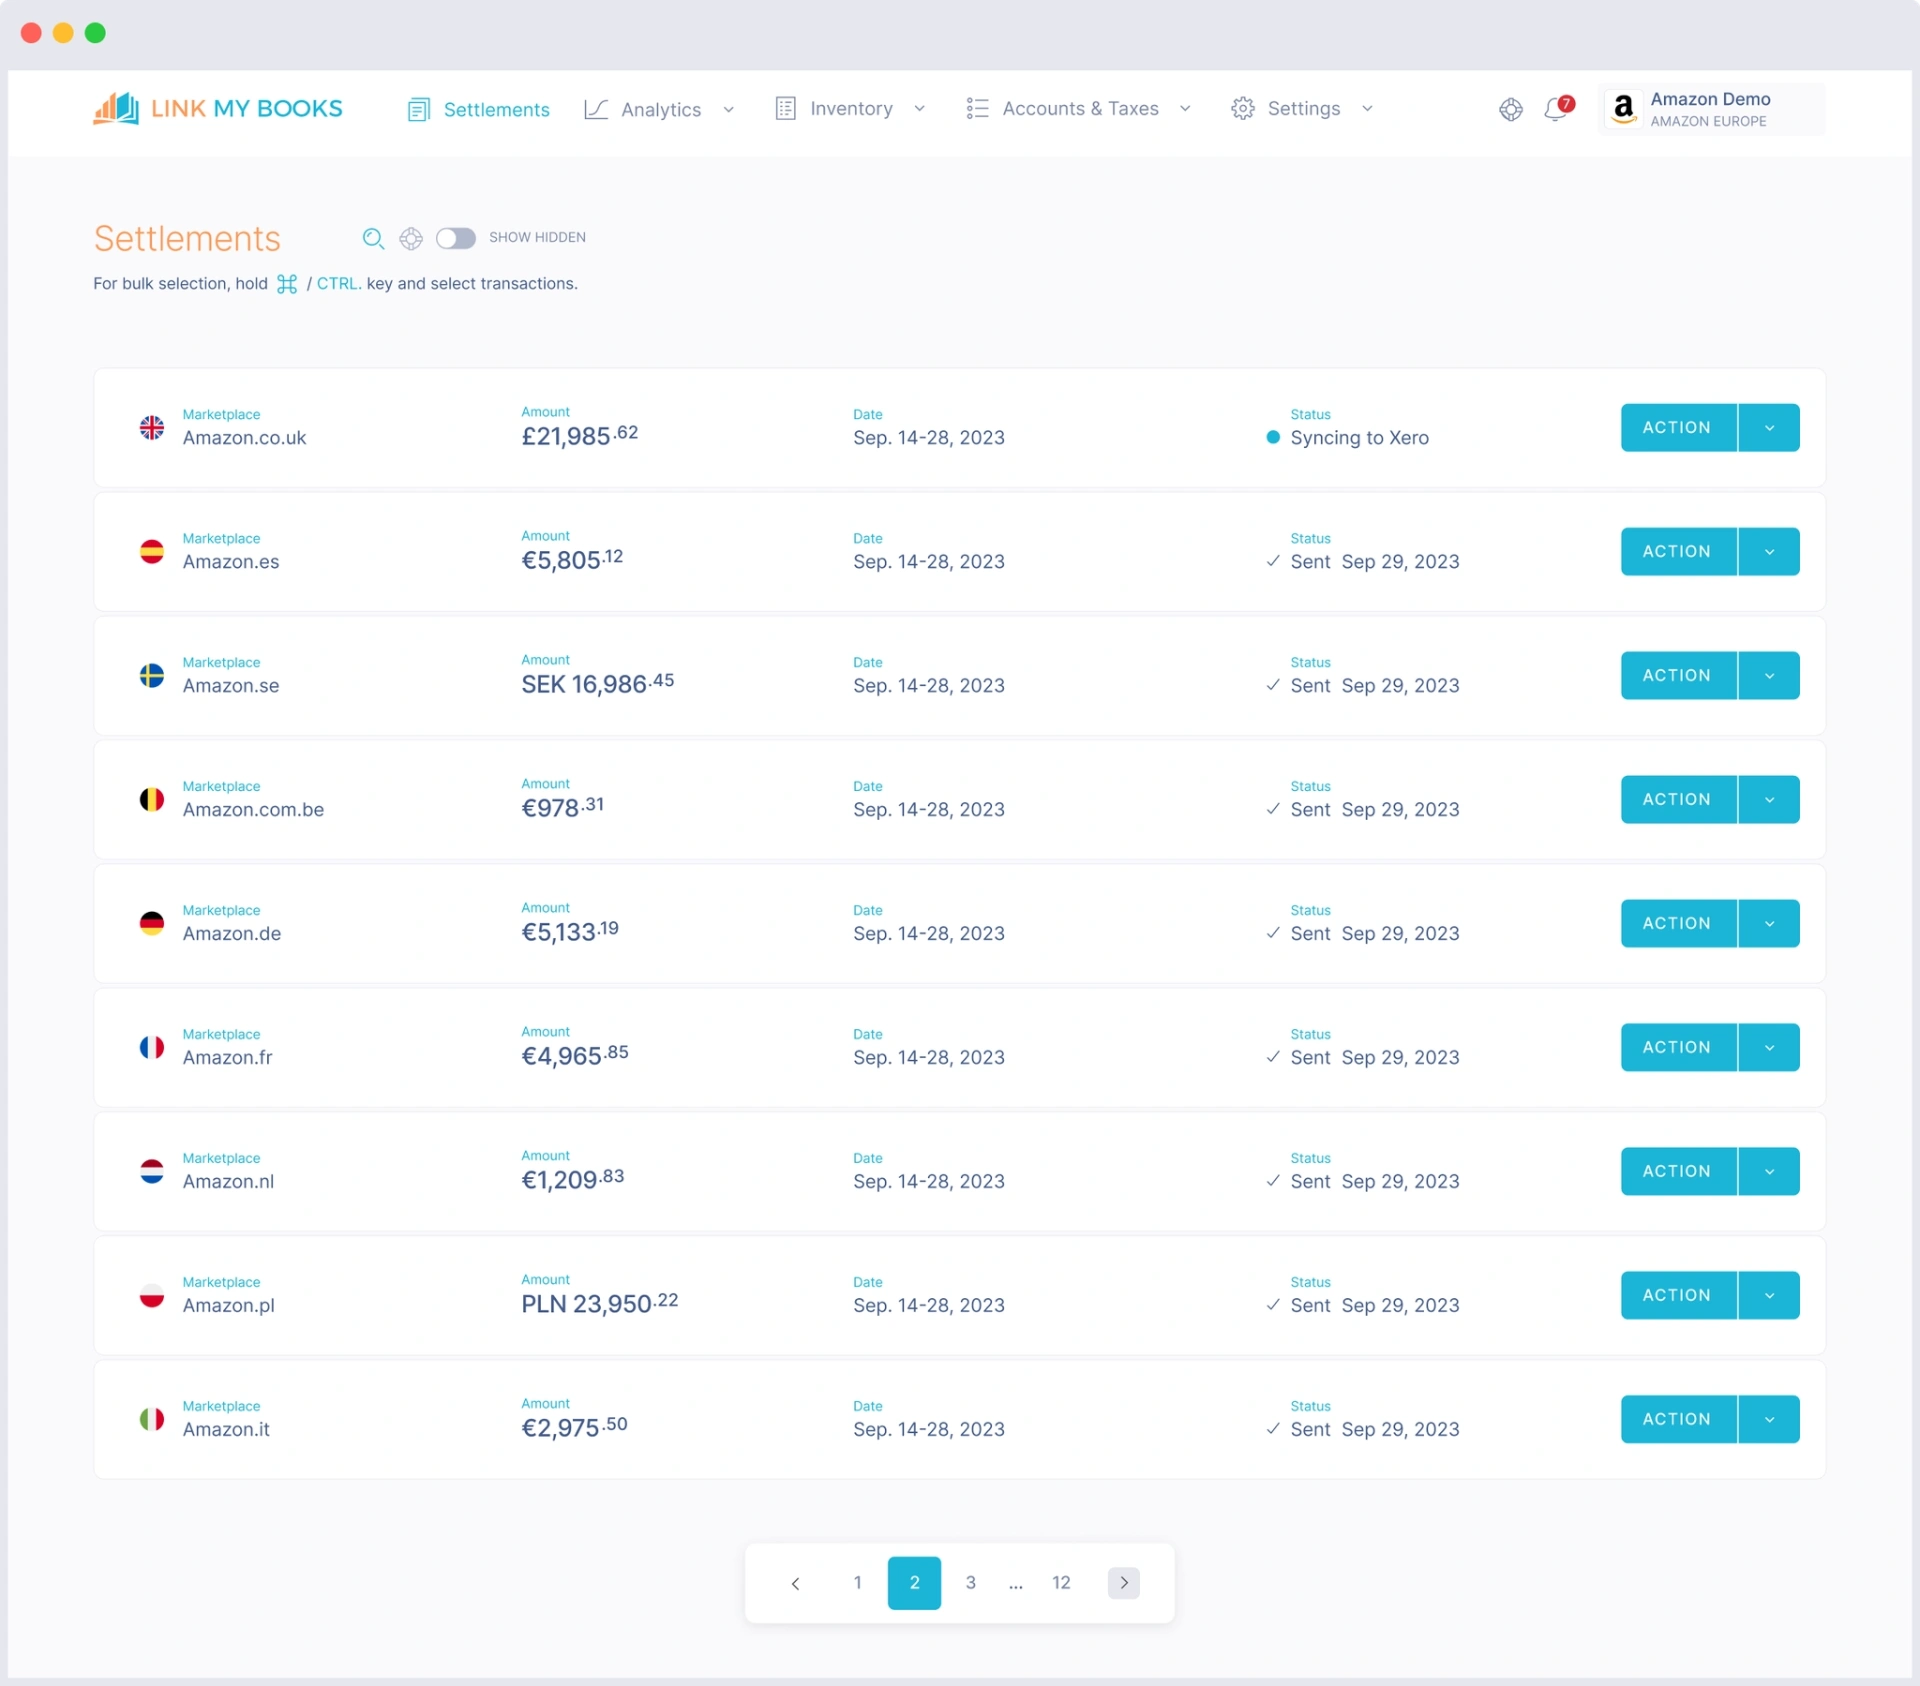Open the Analytics menu
Screen dimensions: 1920x1686
[x=660, y=110]
